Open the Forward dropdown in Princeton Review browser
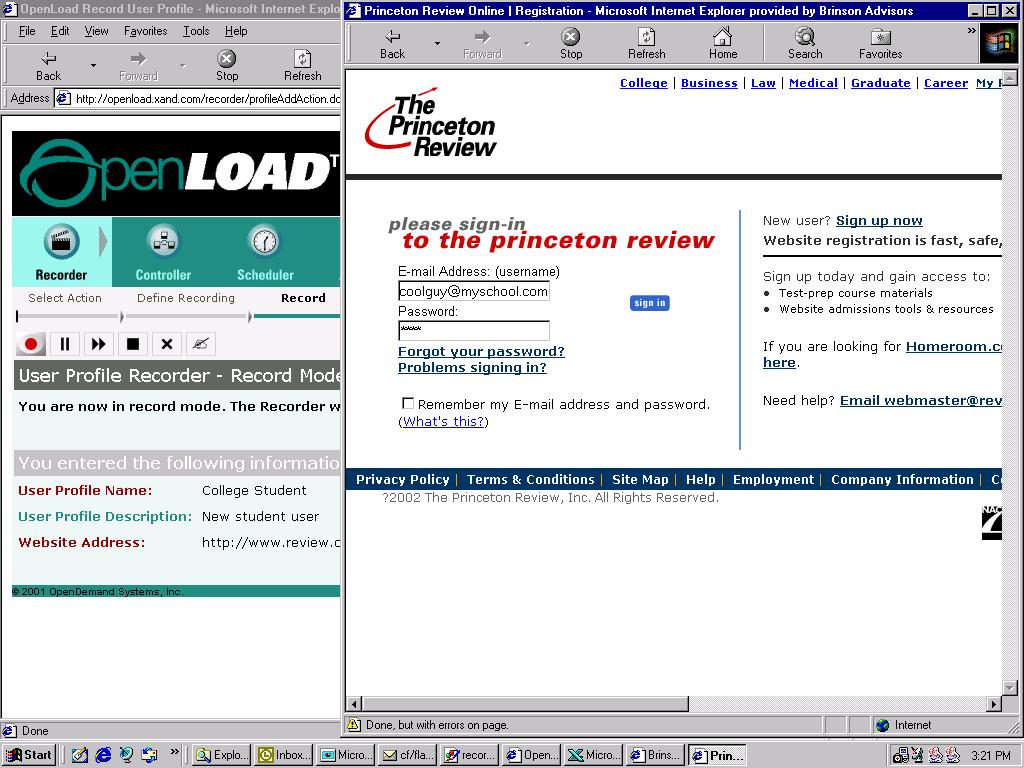Viewport: 1024px width, 768px height. [526, 44]
